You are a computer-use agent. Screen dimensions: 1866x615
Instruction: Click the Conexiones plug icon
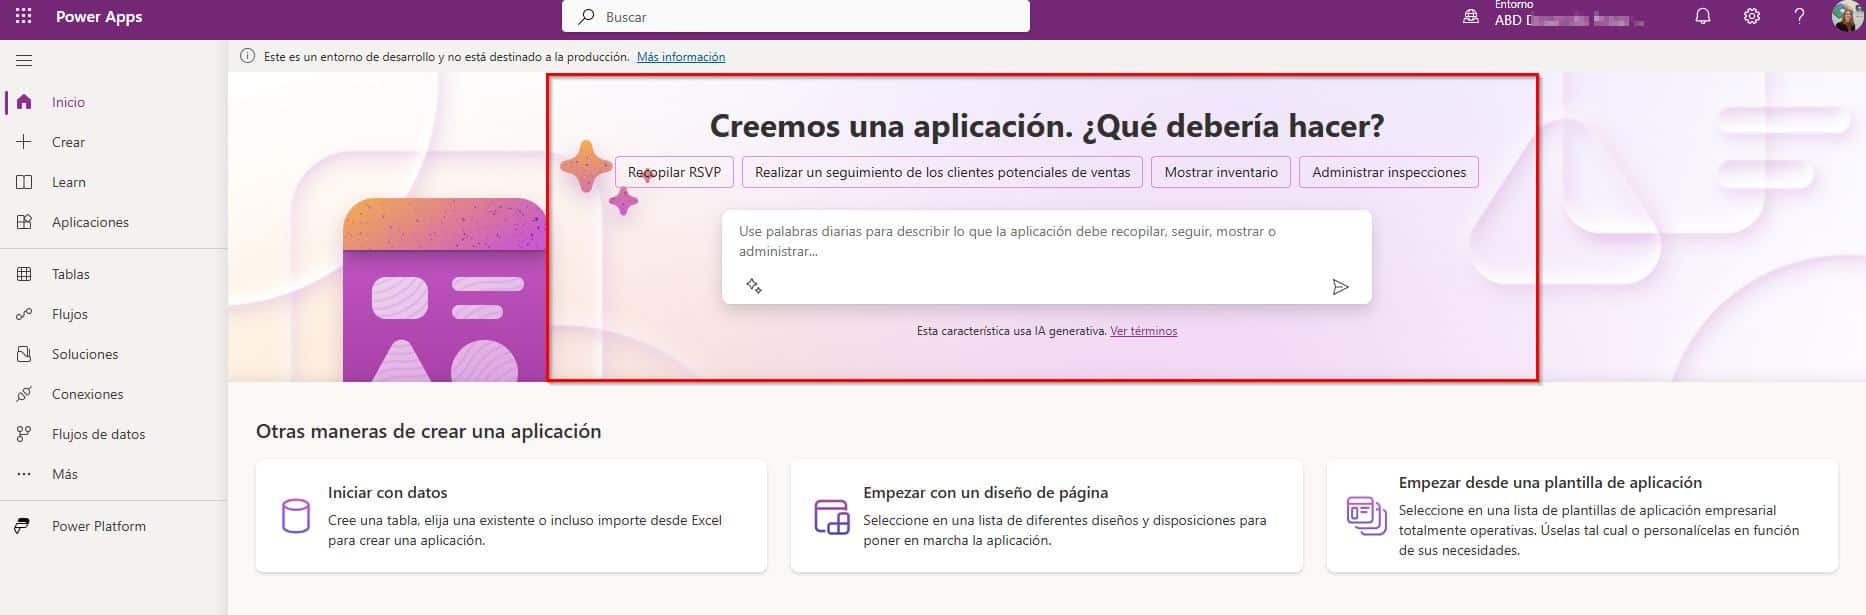pos(24,394)
